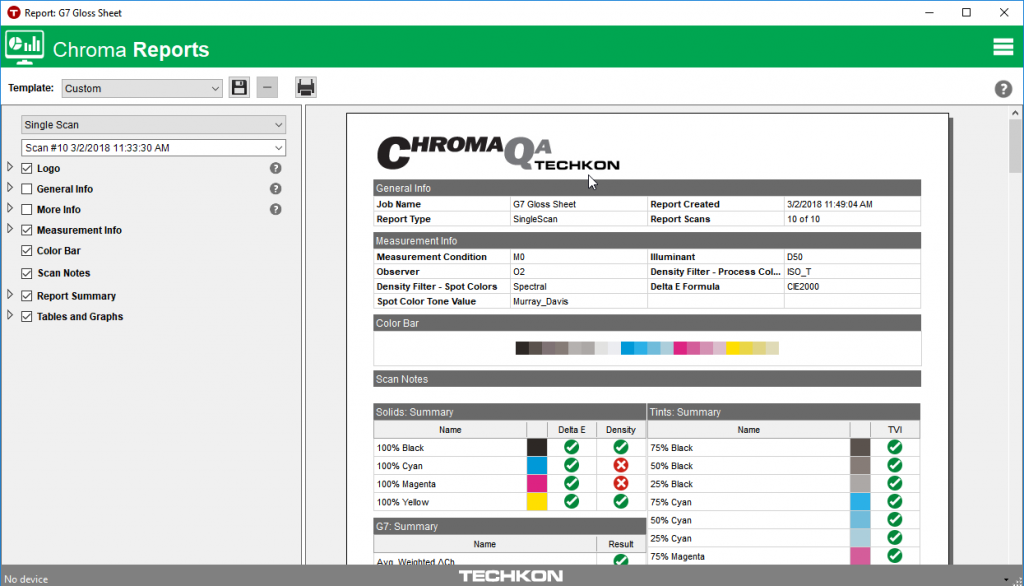Click the remove template minus button
The width and height of the screenshot is (1024, 586).
267,88
